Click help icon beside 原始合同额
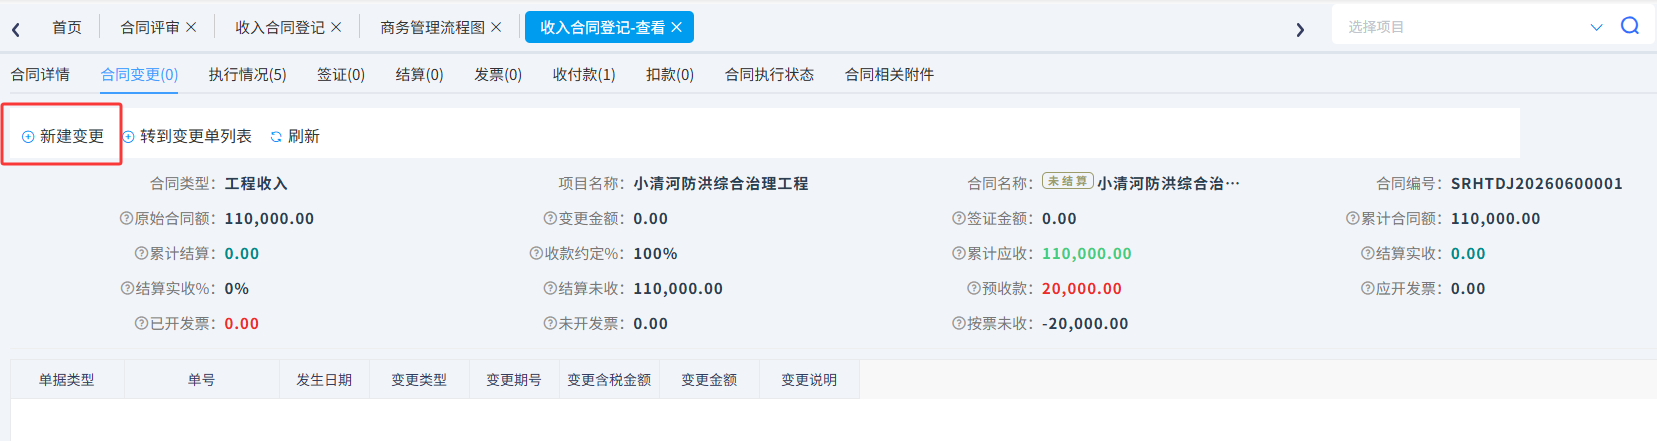The image size is (1657, 441). [x=127, y=218]
